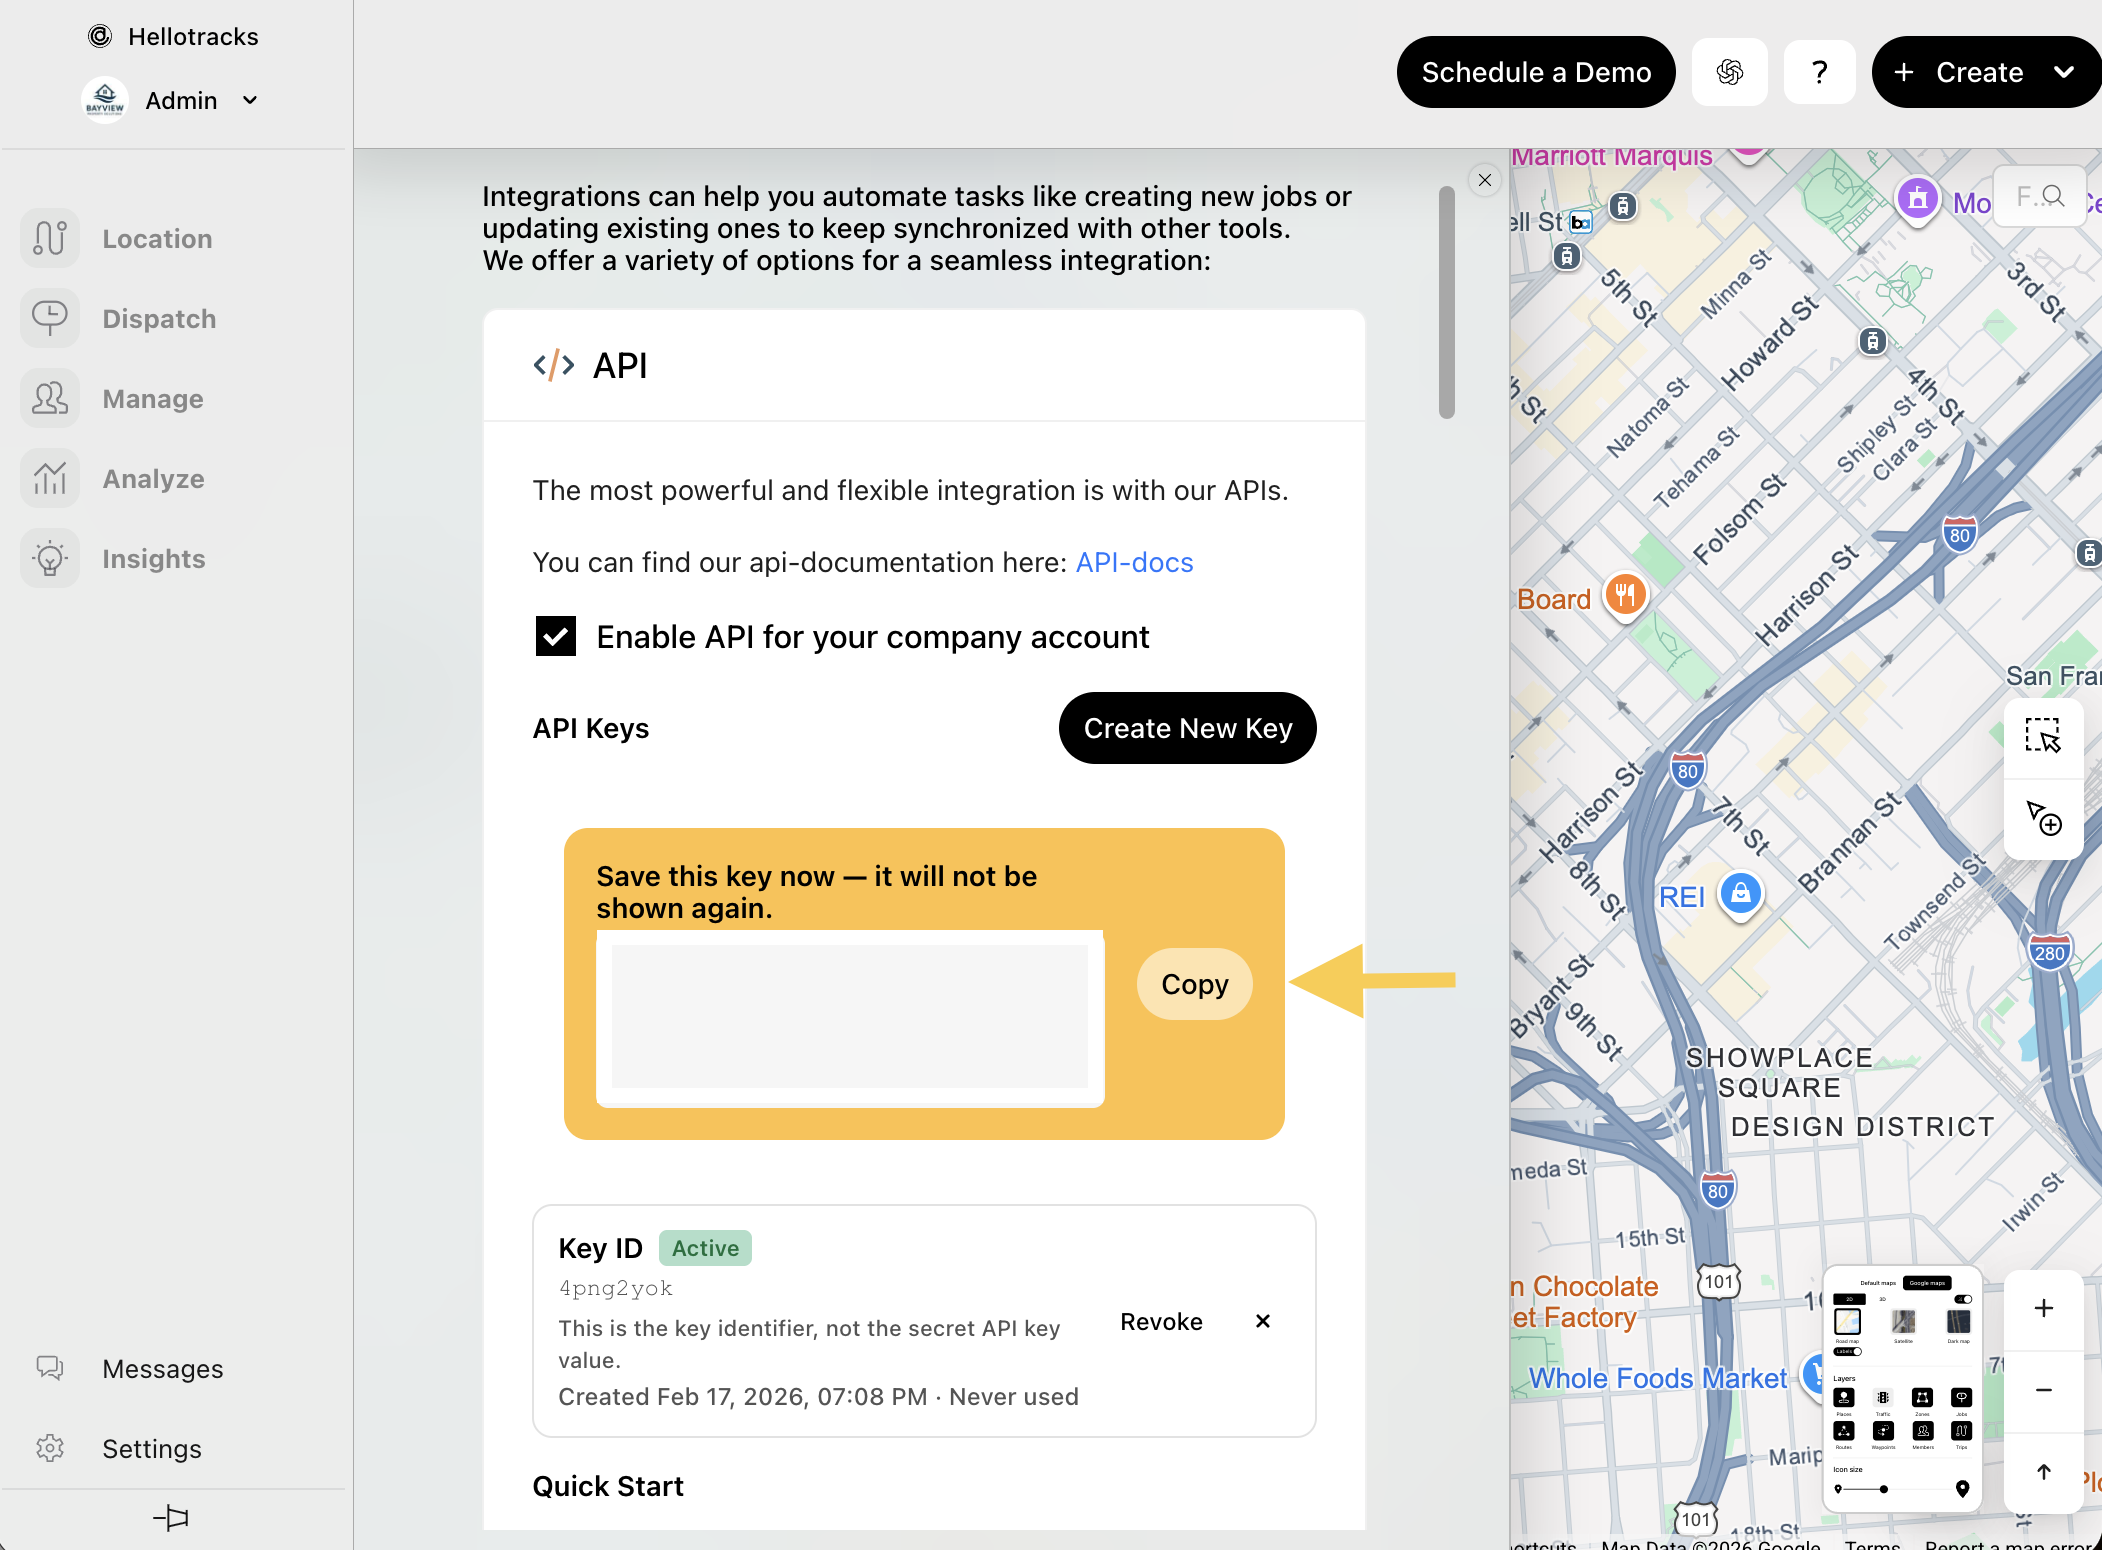Open the help question mark button

tap(1819, 72)
